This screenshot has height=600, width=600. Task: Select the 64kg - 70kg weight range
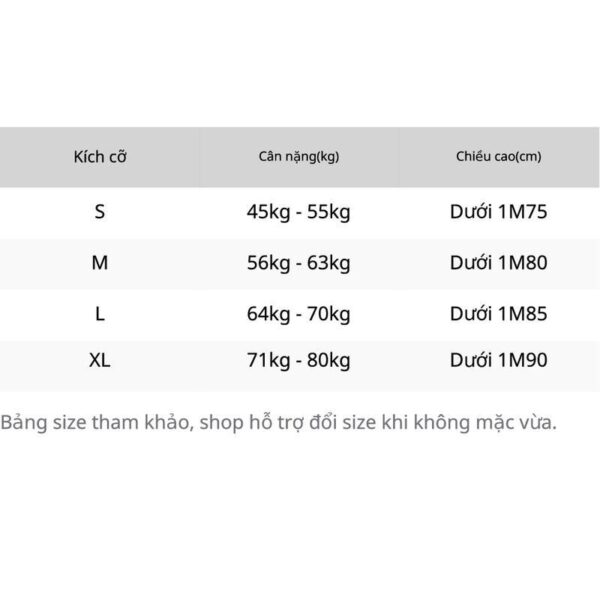pos(298,315)
